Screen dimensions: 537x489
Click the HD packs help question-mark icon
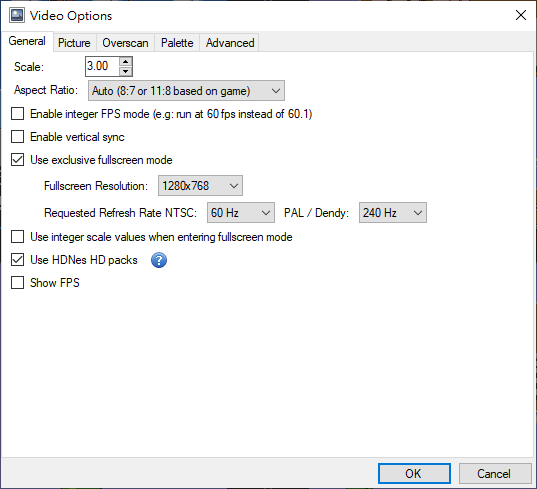pyautogui.click(x=159, y=260)
